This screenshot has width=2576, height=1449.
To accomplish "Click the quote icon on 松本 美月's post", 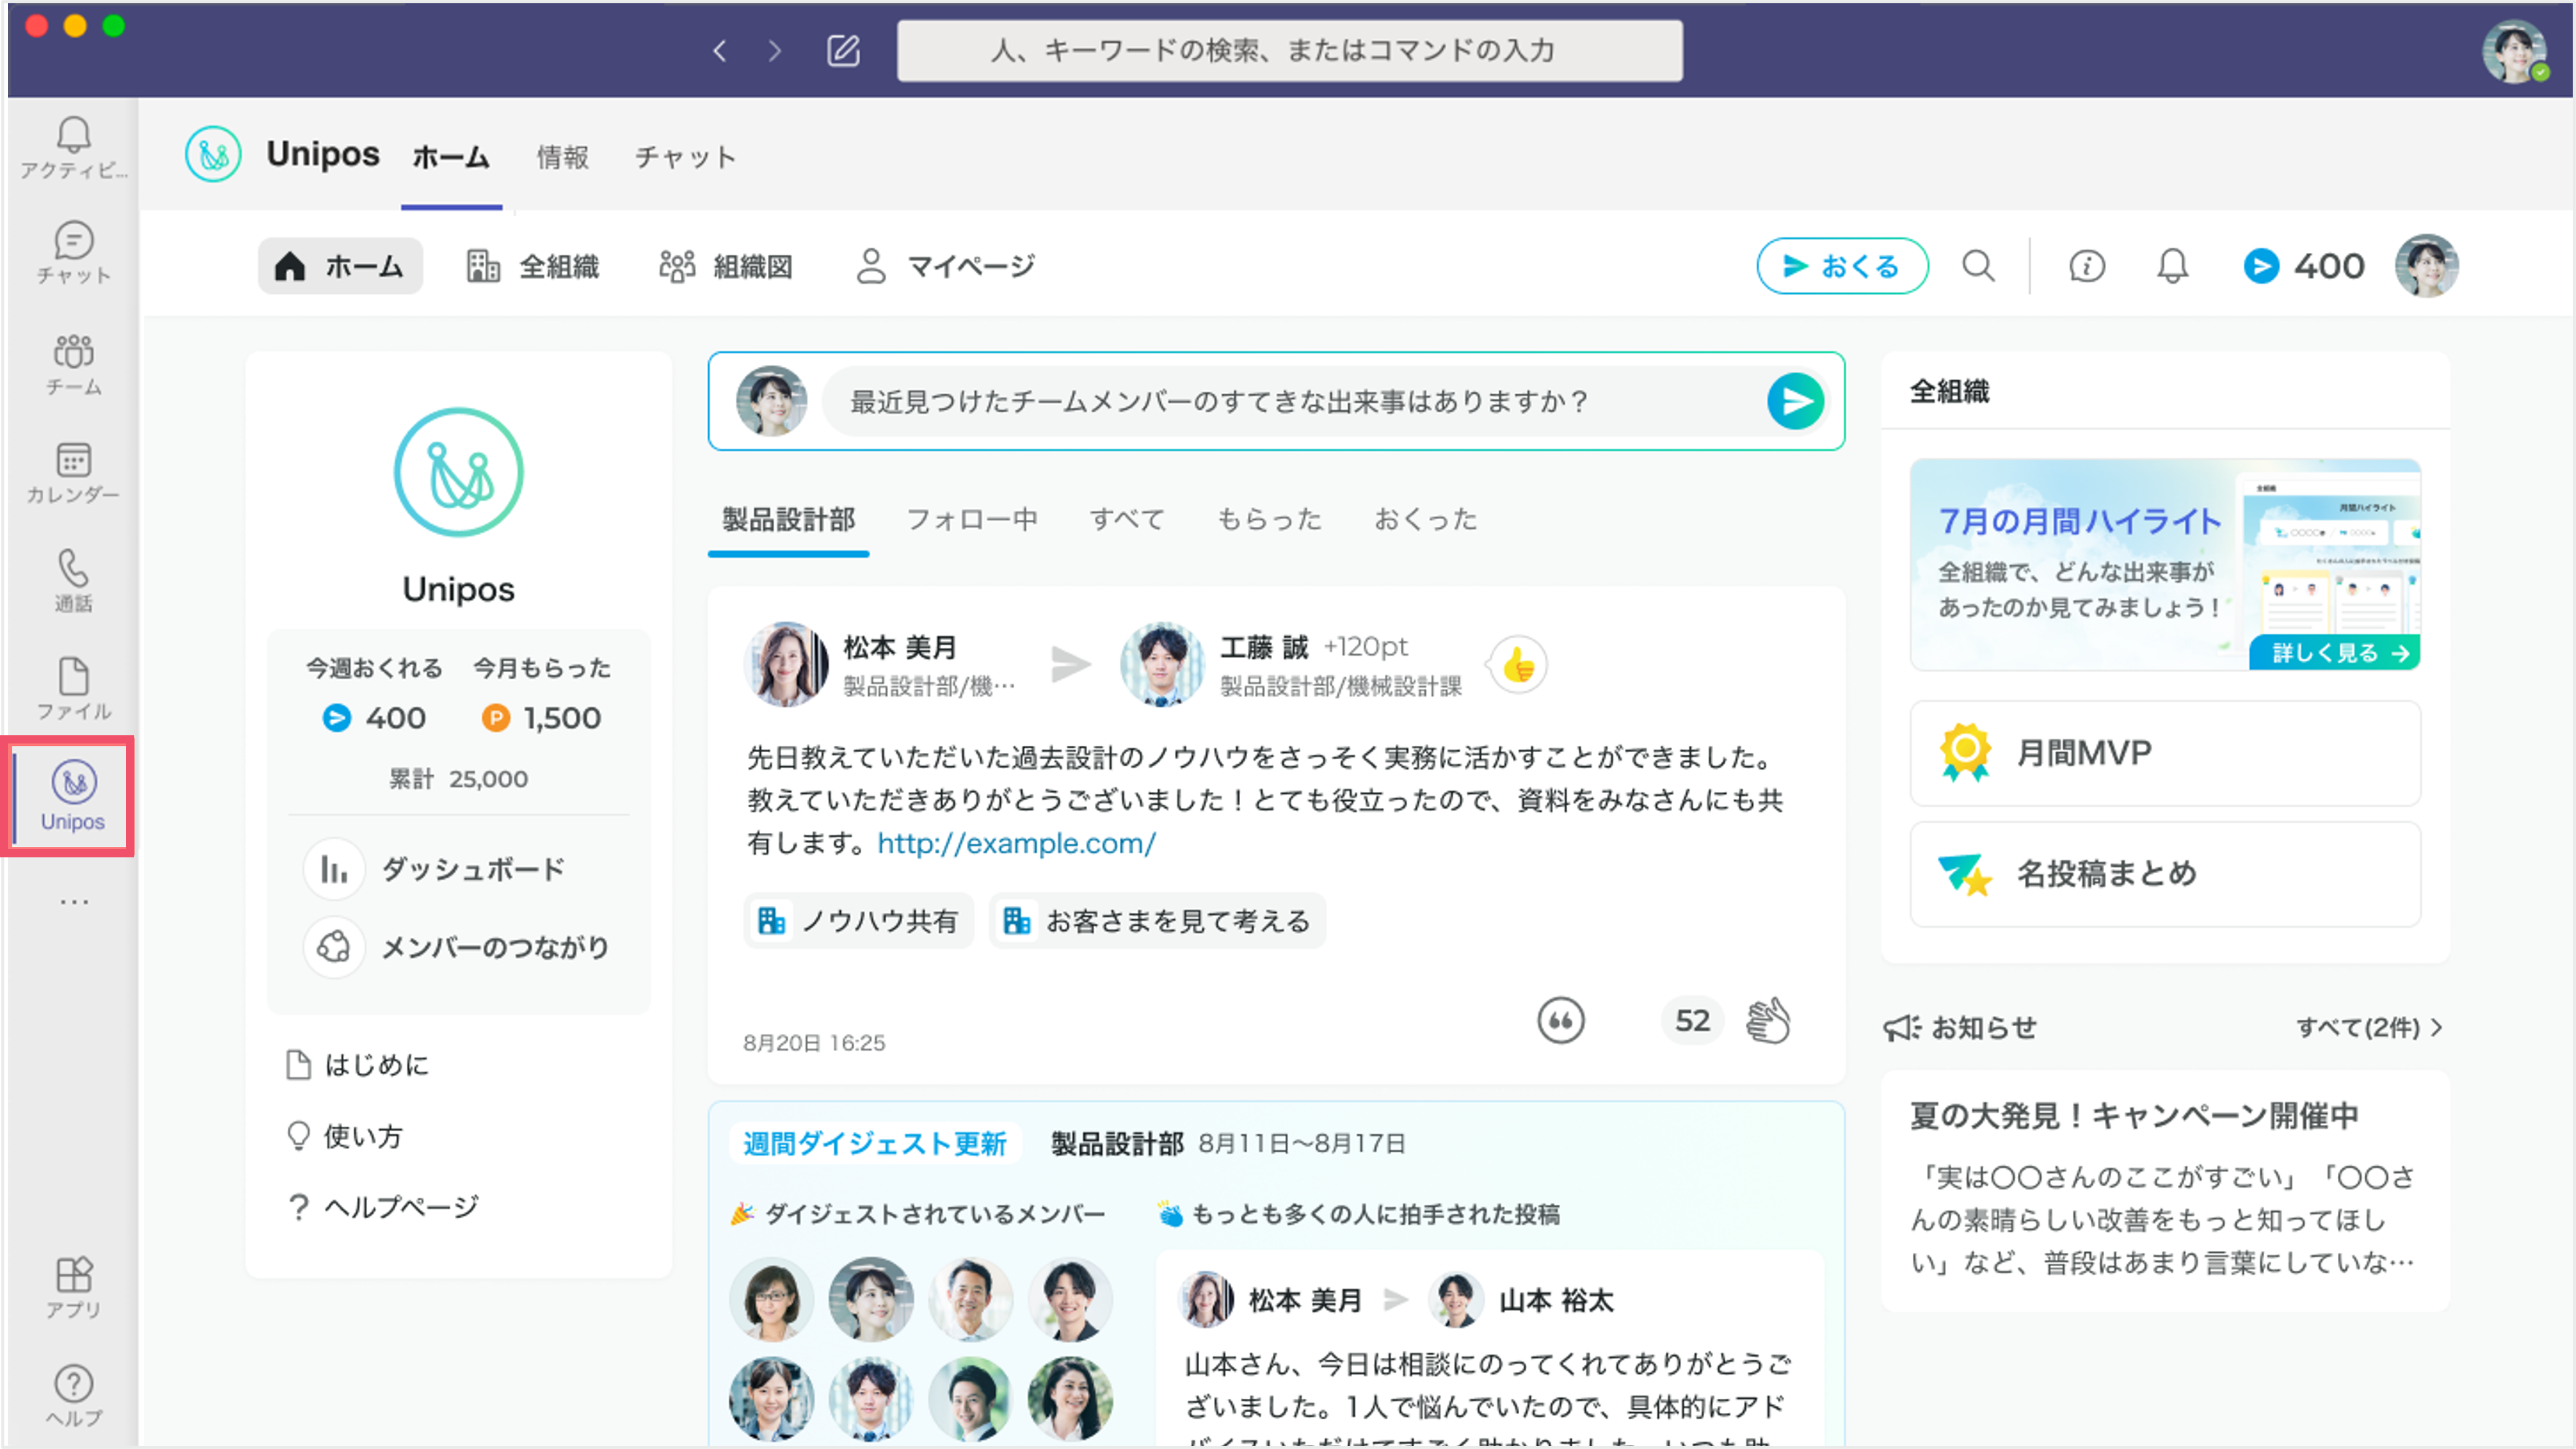I will coord(1560,1021).
